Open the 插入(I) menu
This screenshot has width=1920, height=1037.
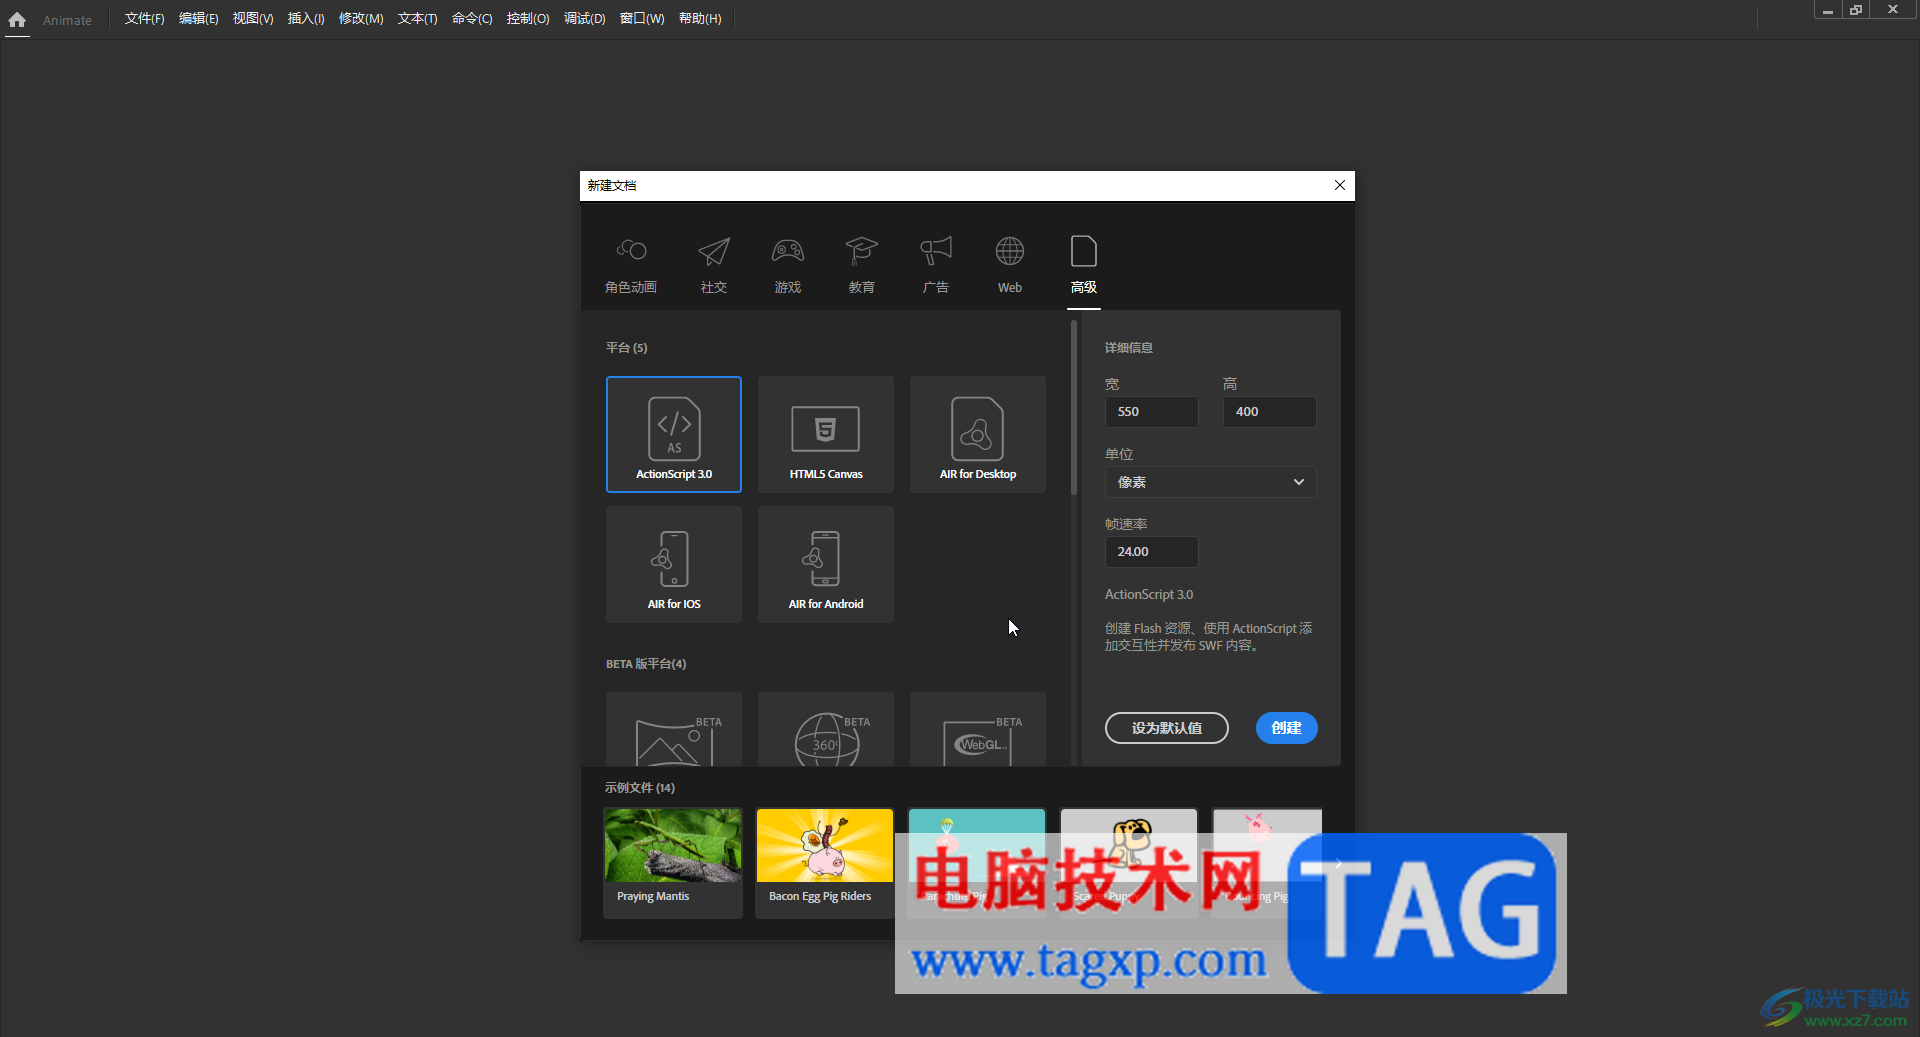(x=306, y=19)
